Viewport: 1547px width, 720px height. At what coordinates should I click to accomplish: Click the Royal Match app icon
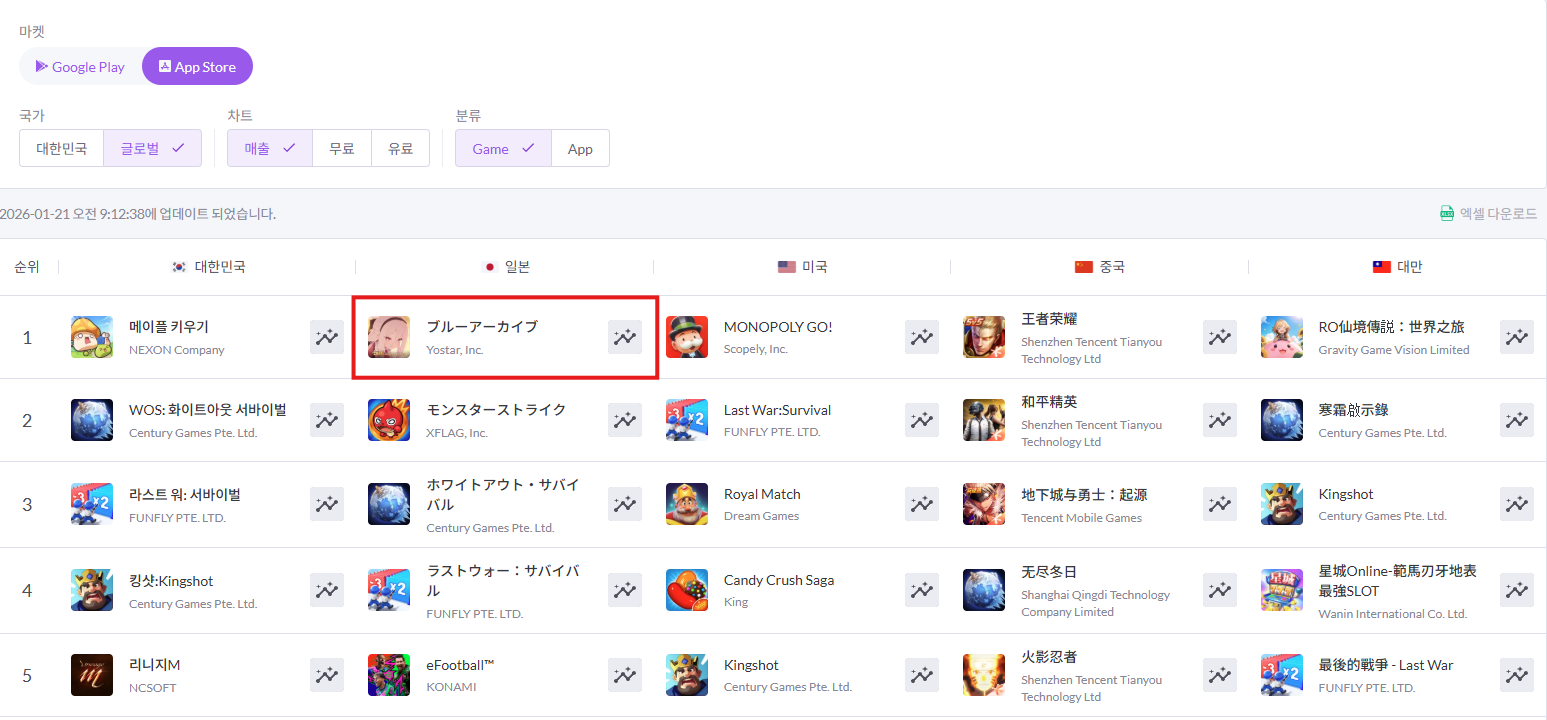[686, 504]
